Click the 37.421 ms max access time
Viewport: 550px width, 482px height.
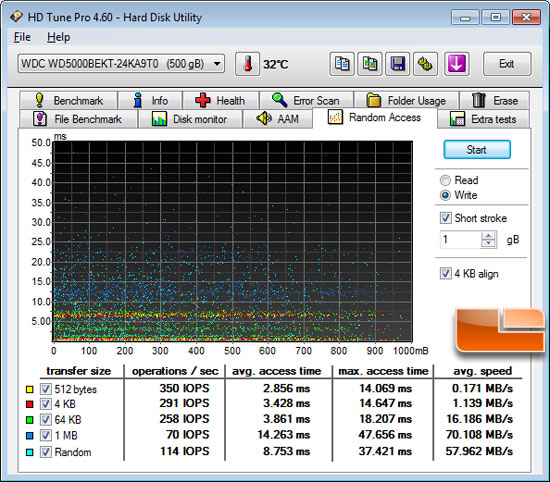pos(385,451)
